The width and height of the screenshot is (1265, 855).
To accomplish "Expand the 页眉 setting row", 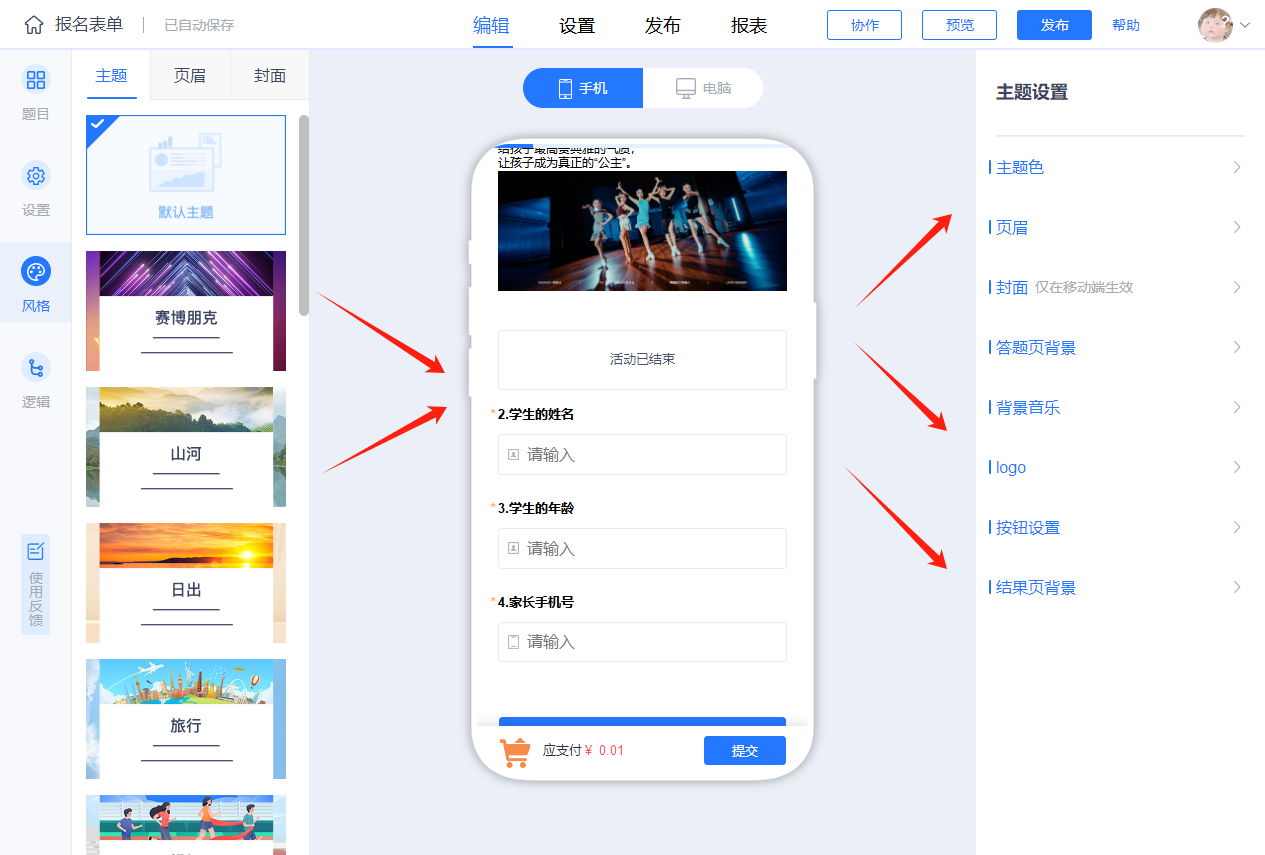I will pos(1118,227).
